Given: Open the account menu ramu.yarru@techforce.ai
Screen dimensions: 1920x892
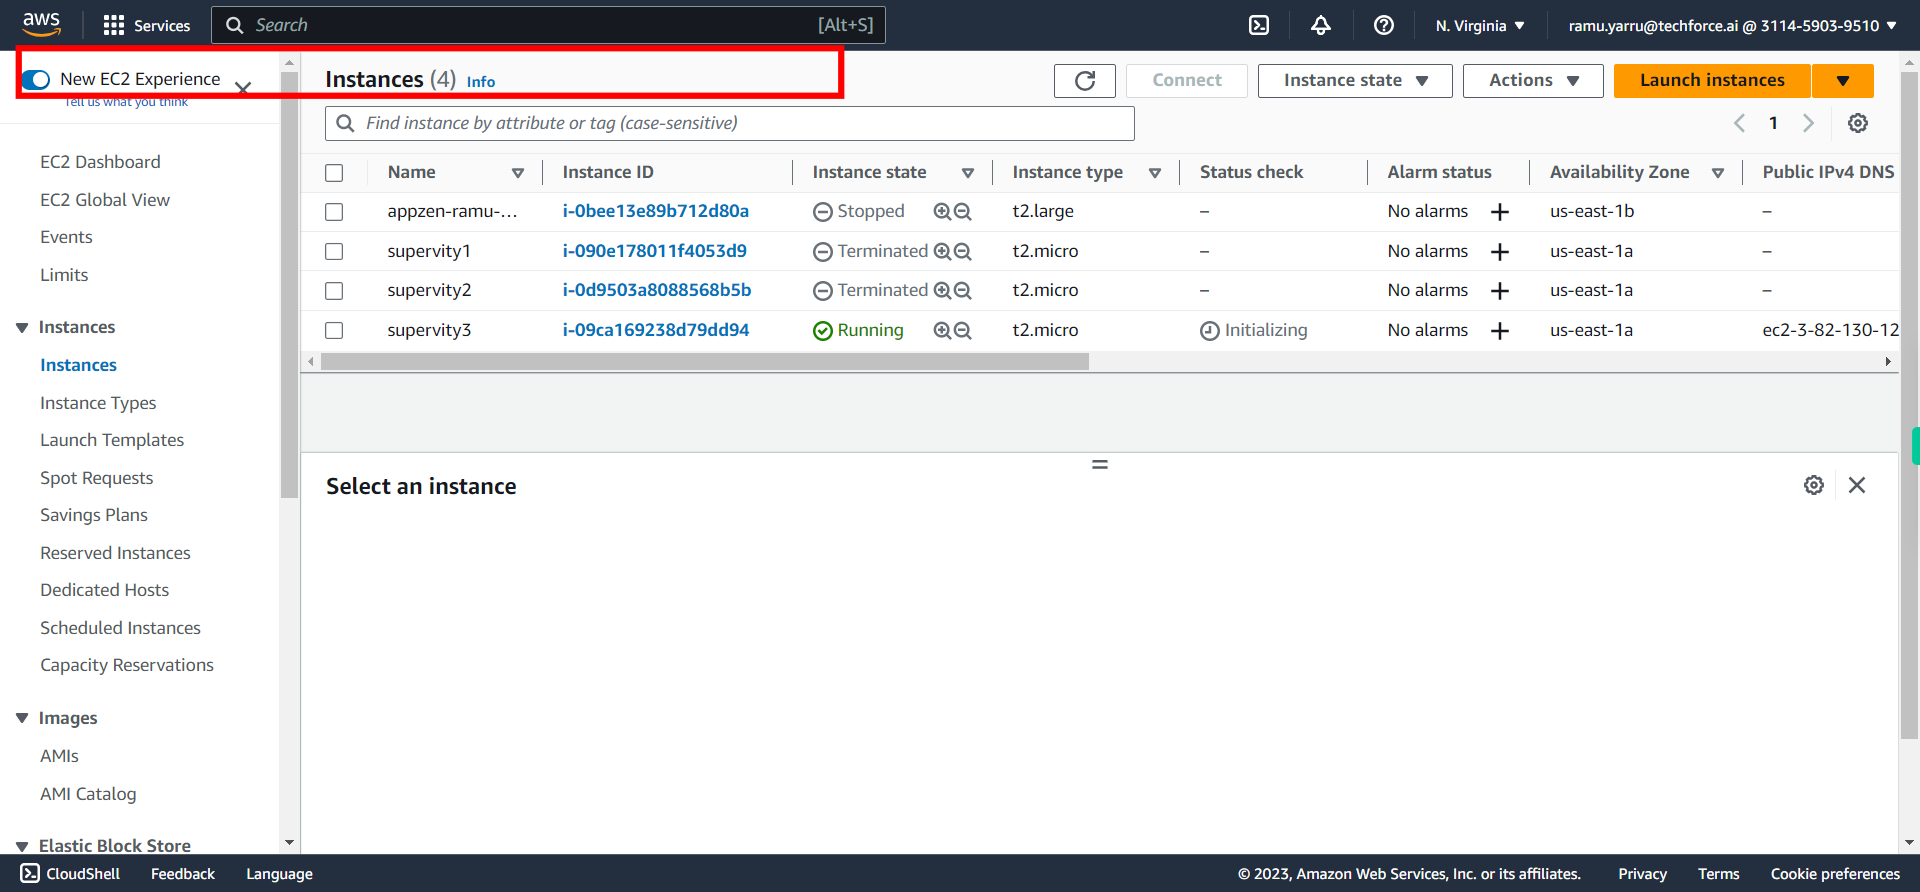Looking at the screenshot, I should (x=1732, y=25).
